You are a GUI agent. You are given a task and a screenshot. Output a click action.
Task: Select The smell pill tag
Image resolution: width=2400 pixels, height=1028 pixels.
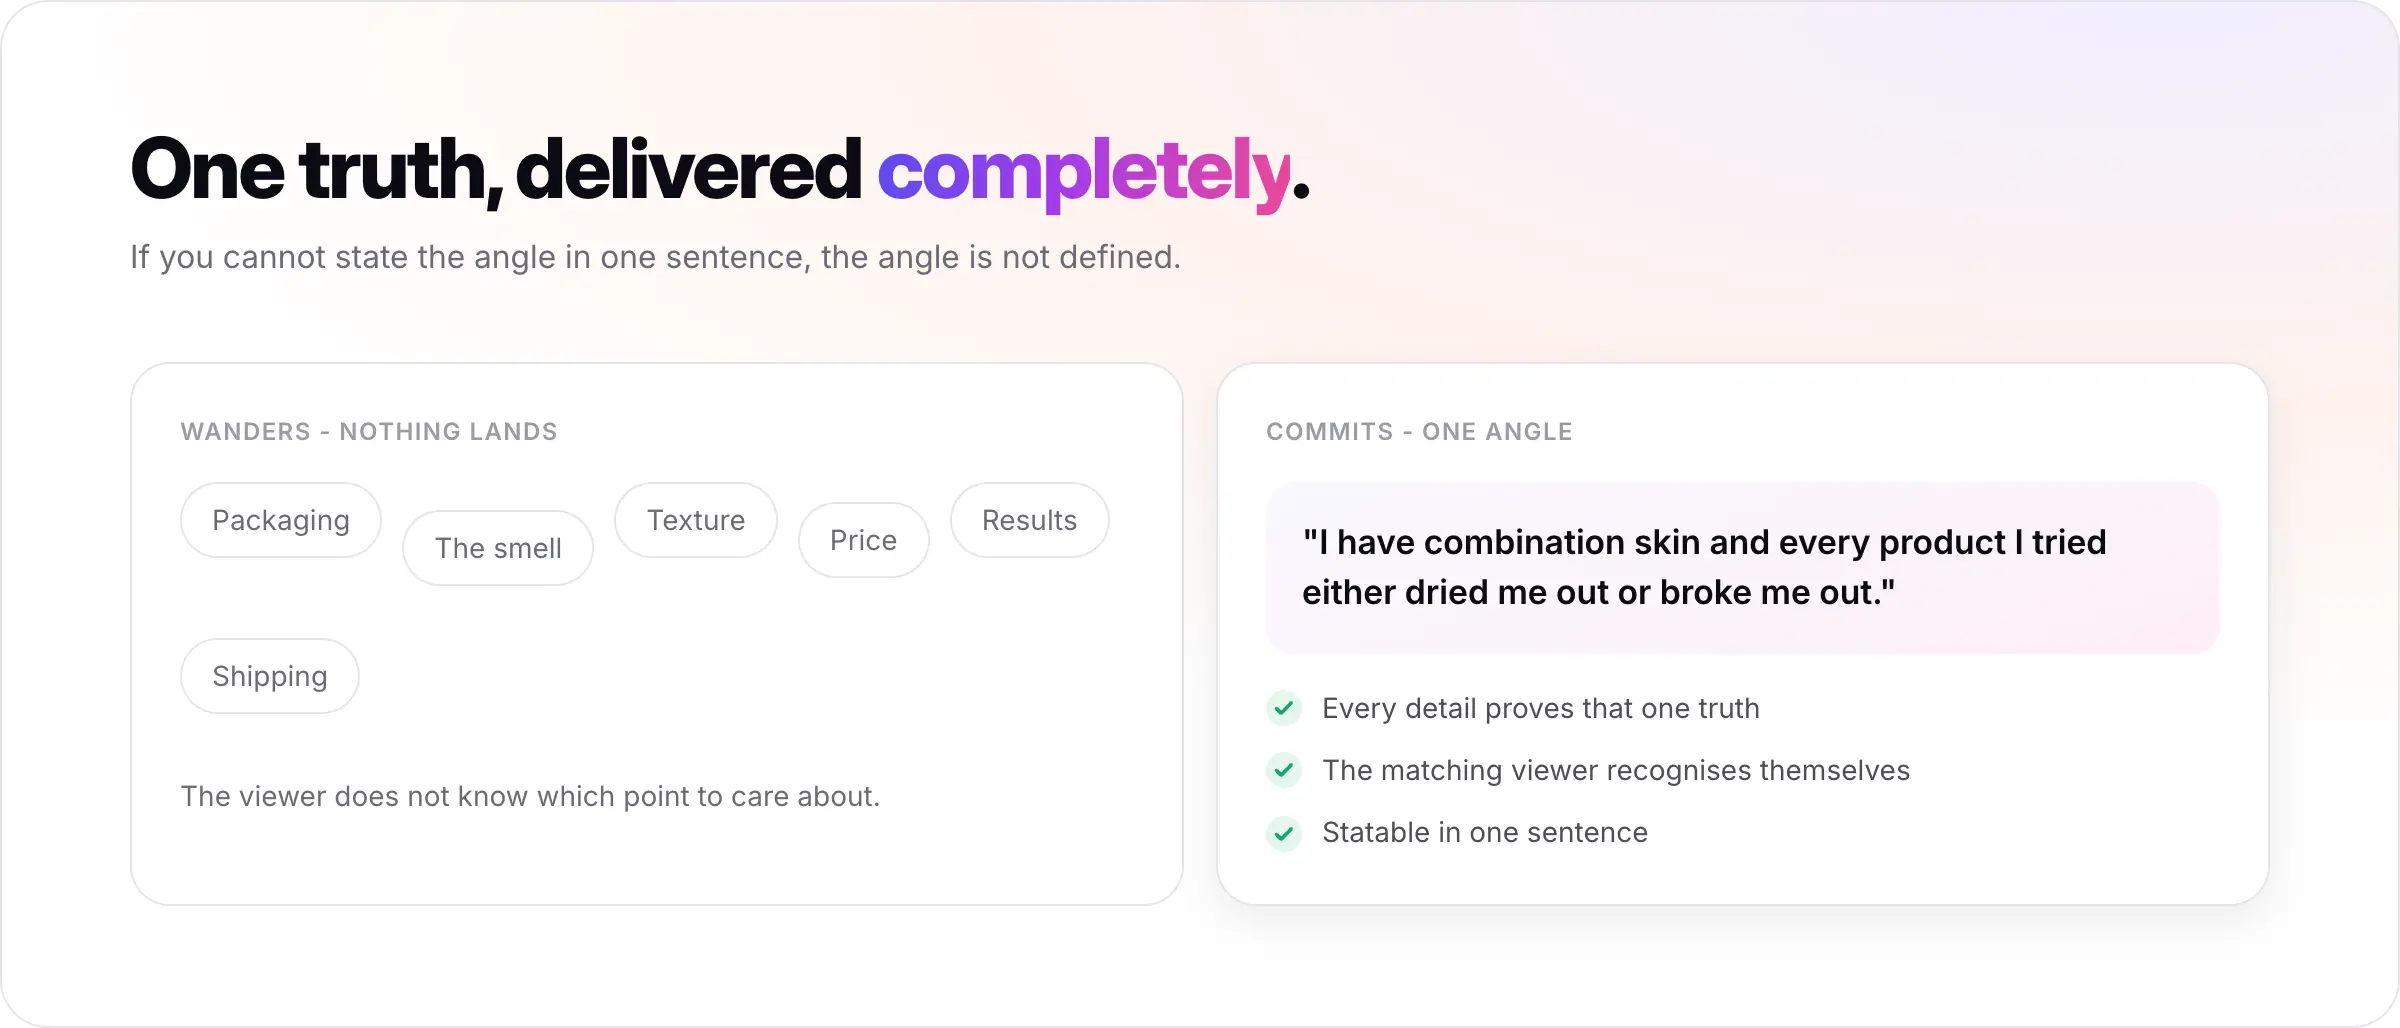tap(498, 548)
